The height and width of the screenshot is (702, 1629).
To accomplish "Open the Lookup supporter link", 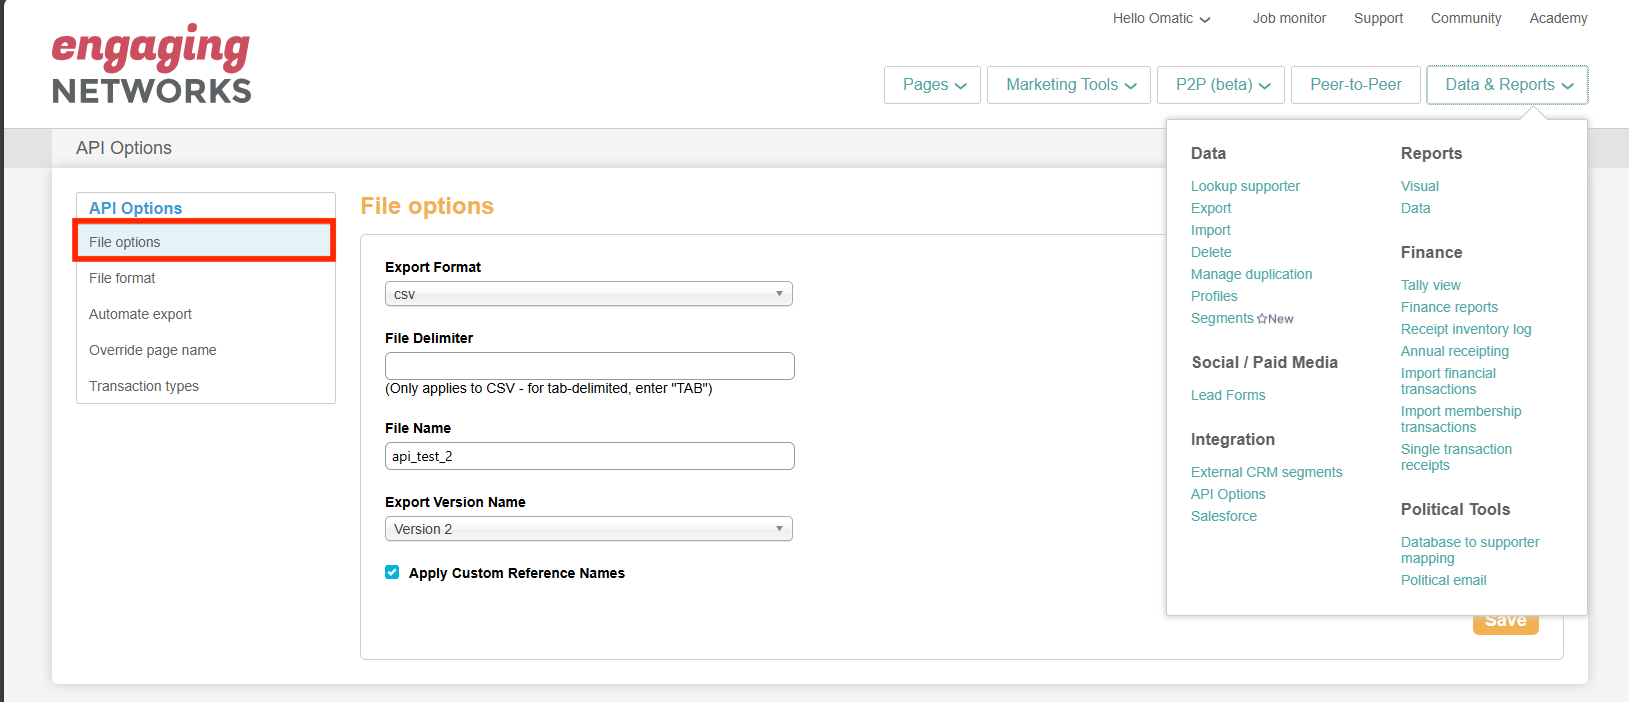I will pos(1245,186).
